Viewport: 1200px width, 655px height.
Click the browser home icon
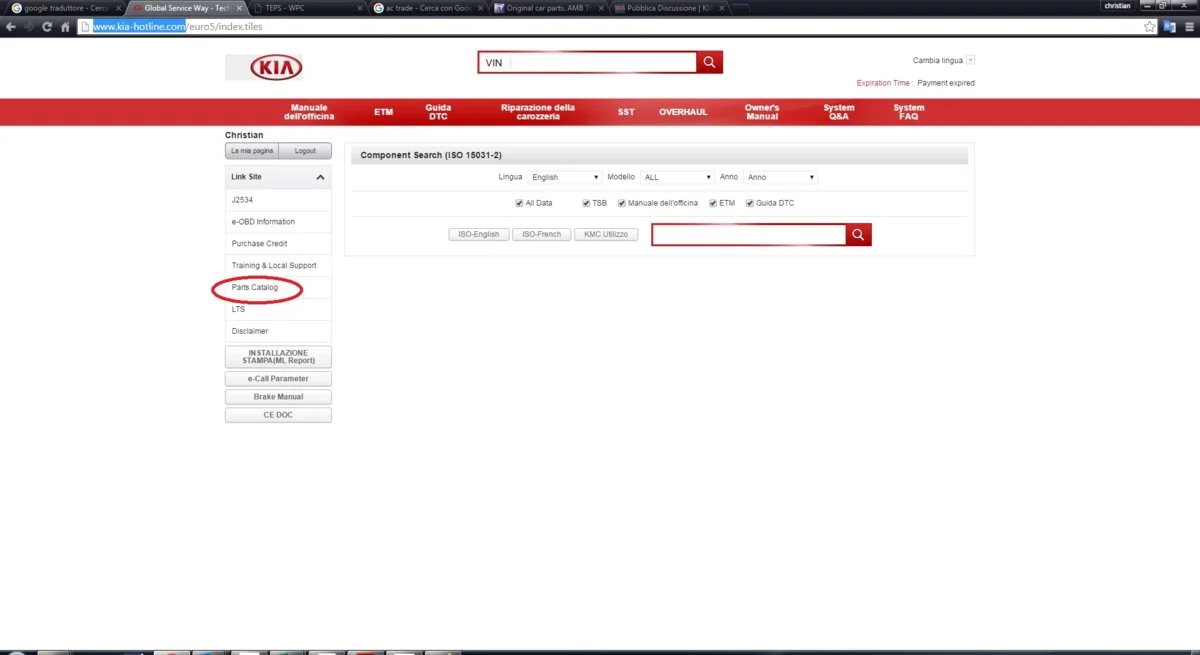(x=65, y=26)
